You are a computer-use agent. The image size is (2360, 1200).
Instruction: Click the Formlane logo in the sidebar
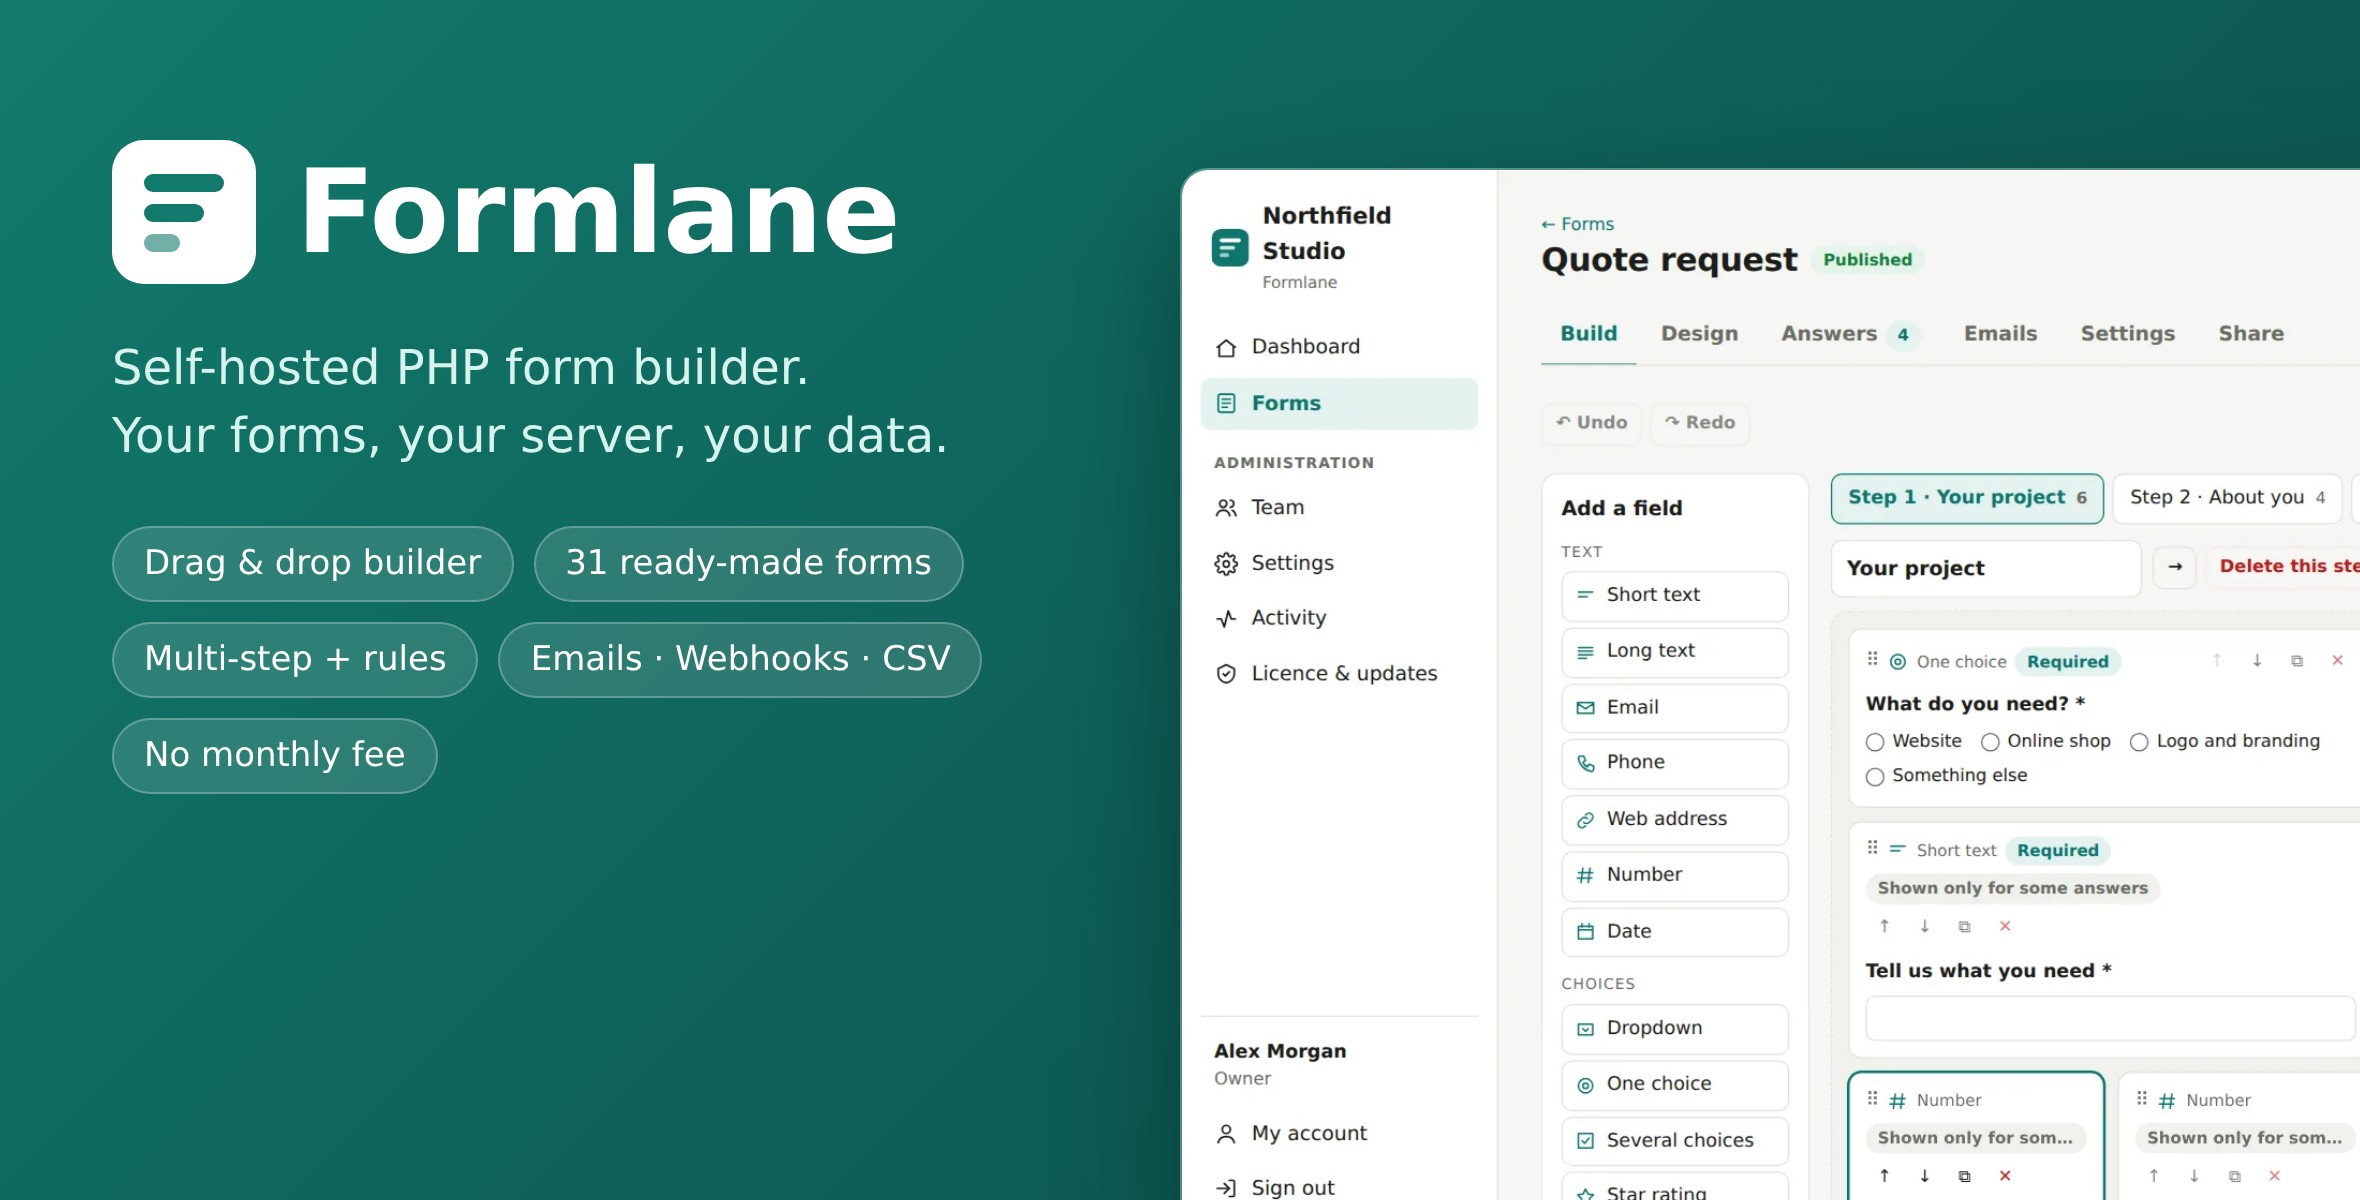point(1230,247)
